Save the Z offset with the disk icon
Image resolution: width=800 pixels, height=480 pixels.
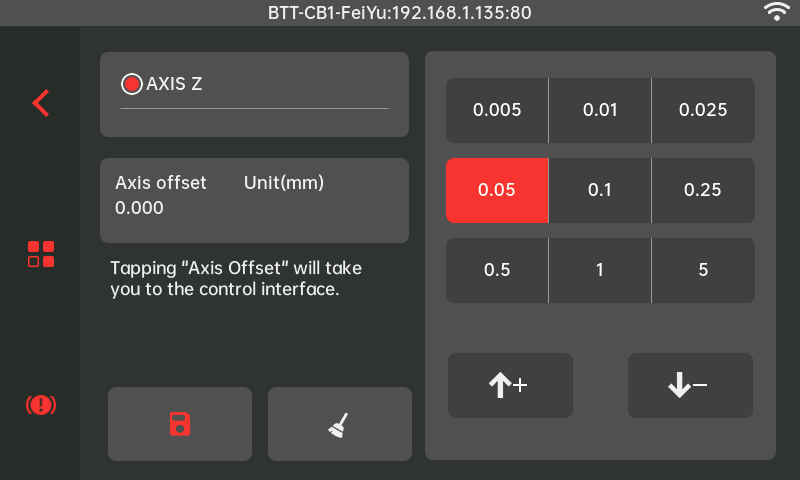pyautogui.click(x=180, y=424)
